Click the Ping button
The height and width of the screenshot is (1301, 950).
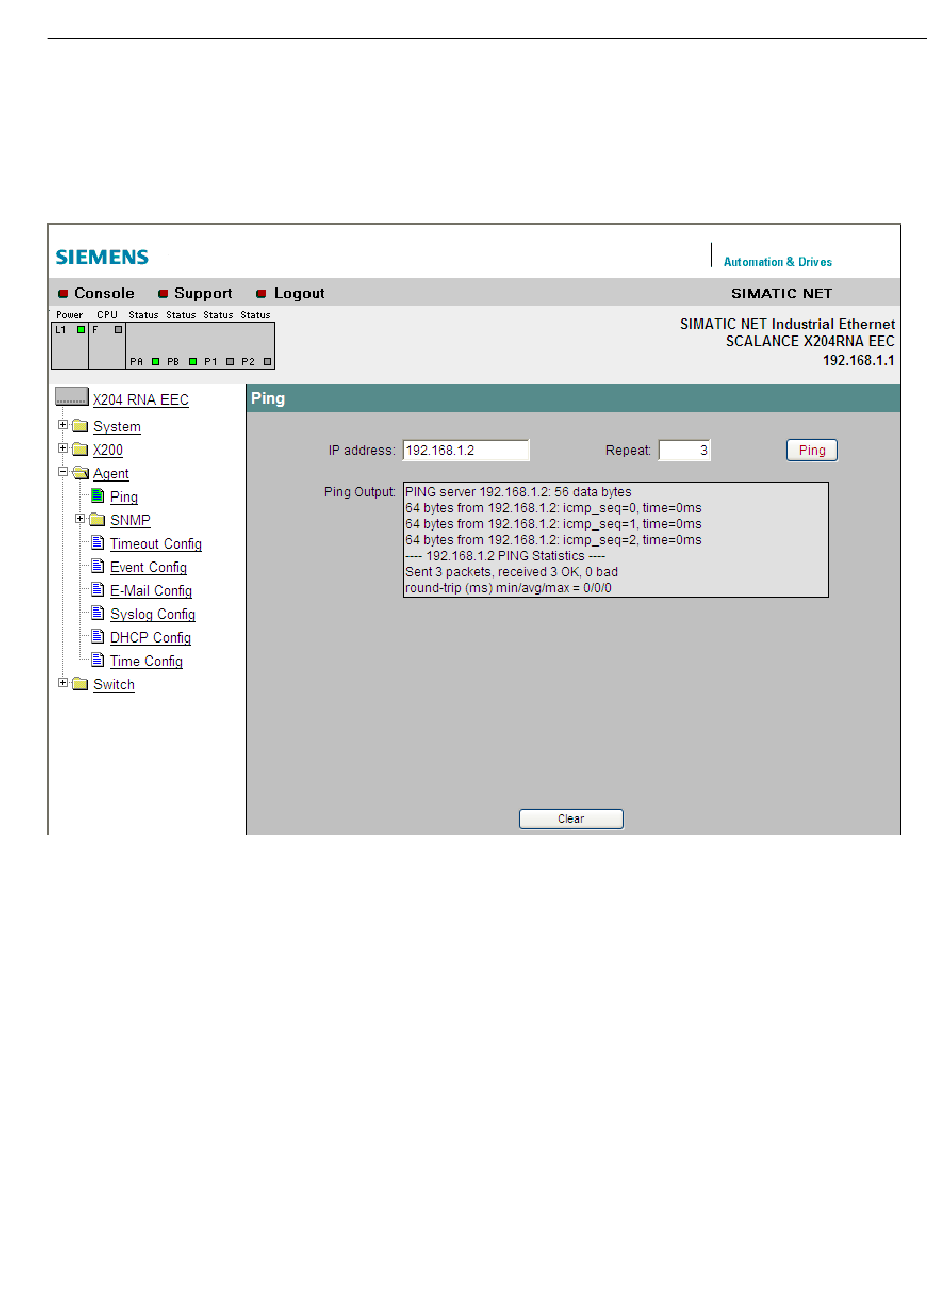click(x=812, y=450)
